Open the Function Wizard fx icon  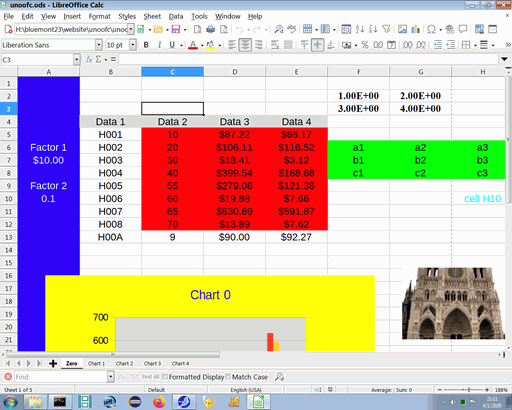(x=89, y=59)
